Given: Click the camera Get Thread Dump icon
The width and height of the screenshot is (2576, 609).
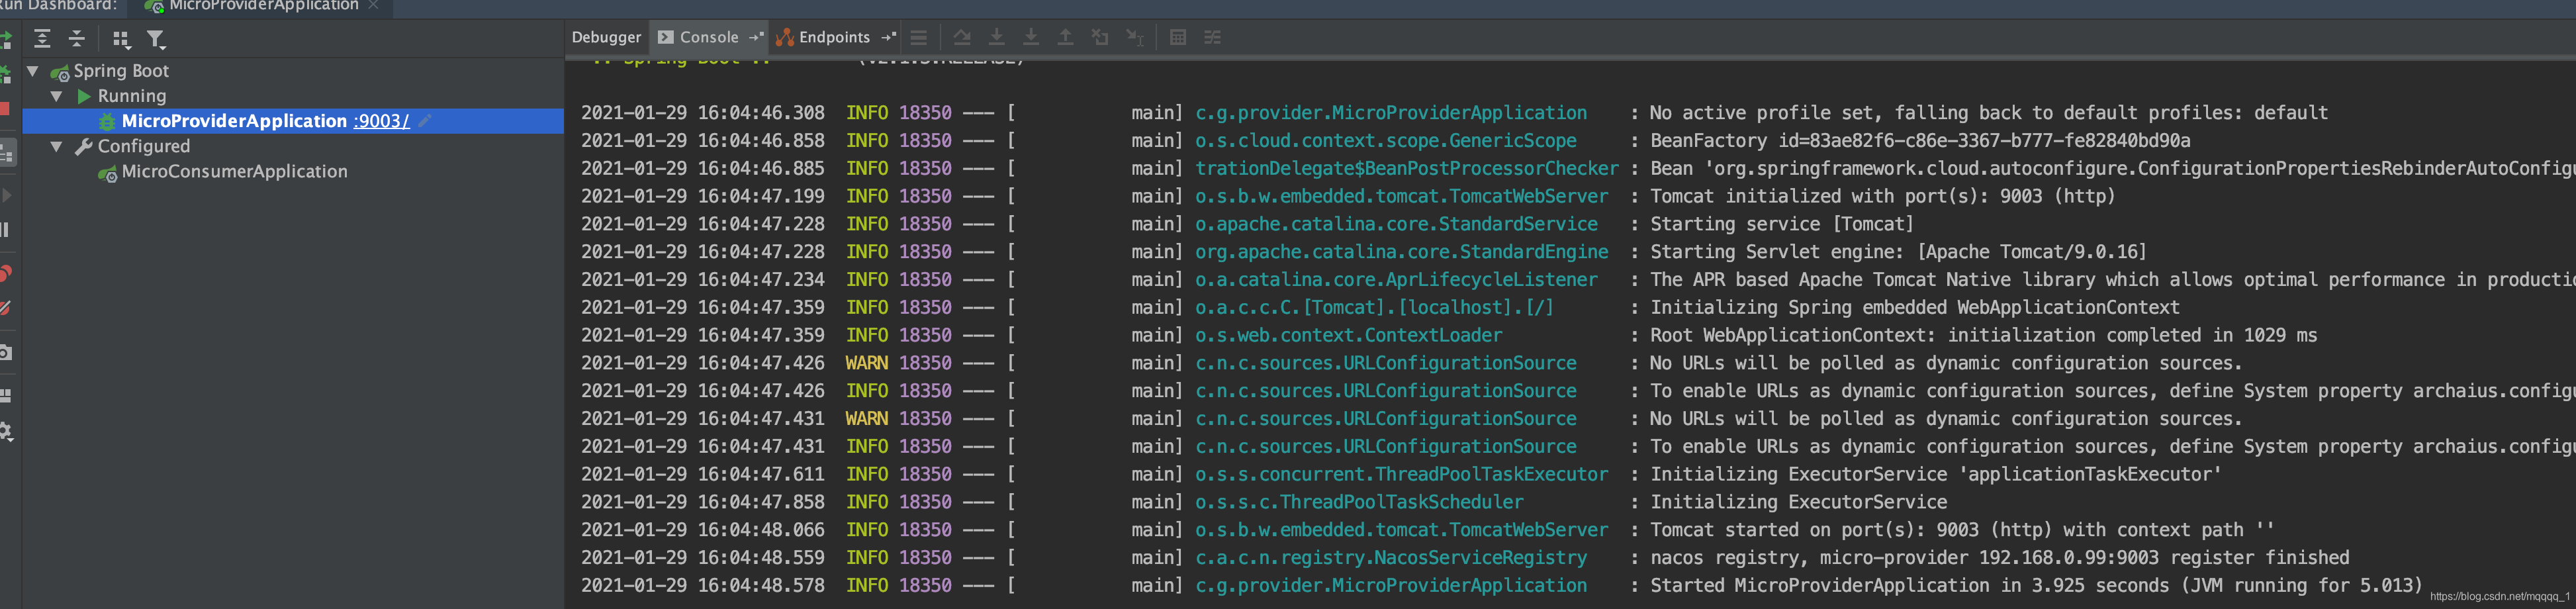Looking at the screenshot, I should pyautogui.click(x=5, y=352).
